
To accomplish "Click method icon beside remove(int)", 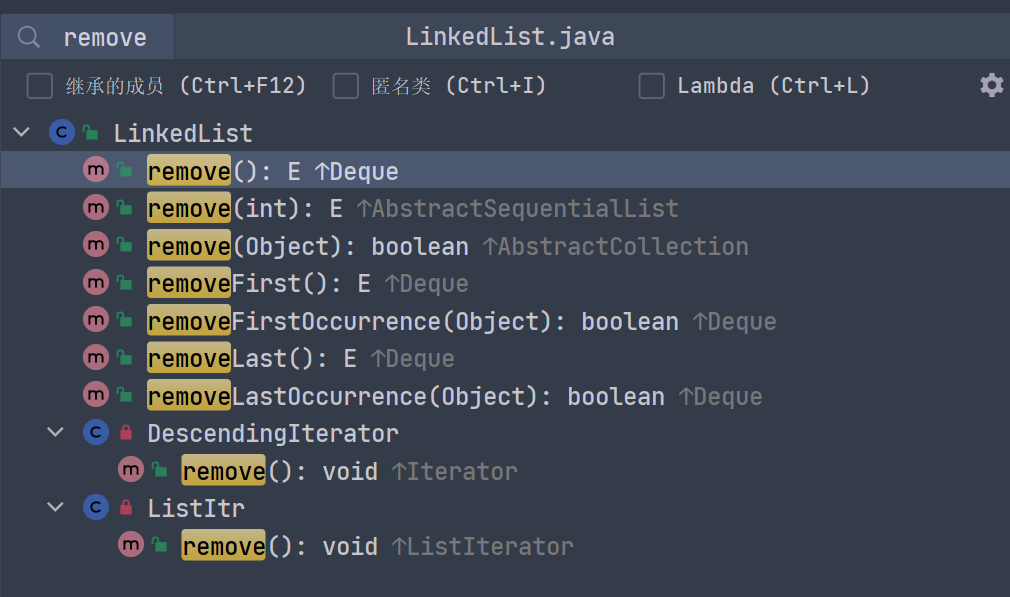I will 95,208.
